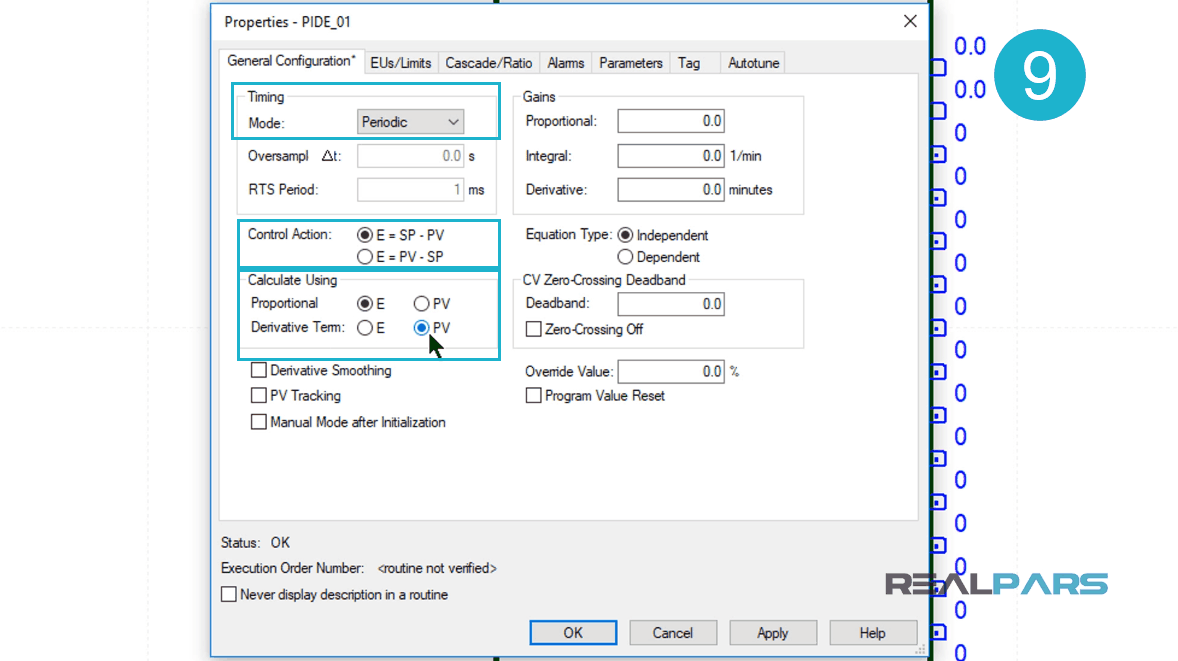1178x661 pixels.
Task: Click the routine not verified text
Action: (x=437, y=569)
